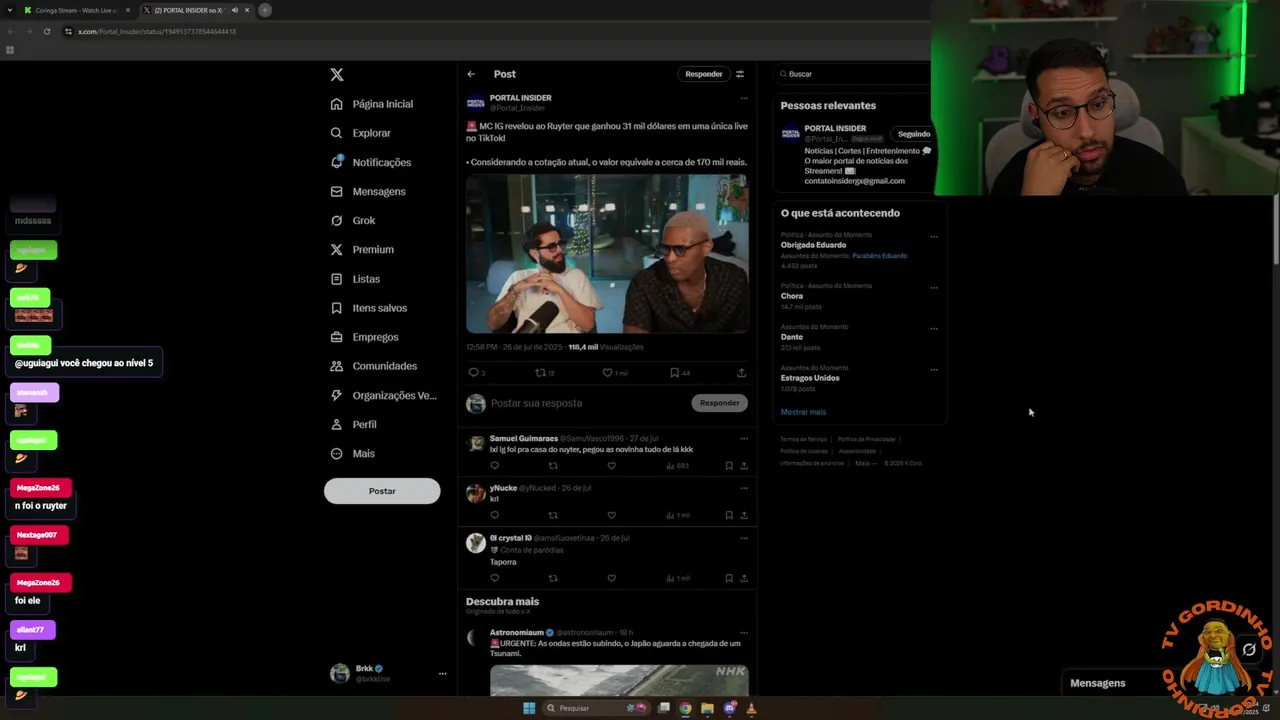
Task: Bookmark the Samuel Guimaraes reply
Action: [x=729, y=466]
